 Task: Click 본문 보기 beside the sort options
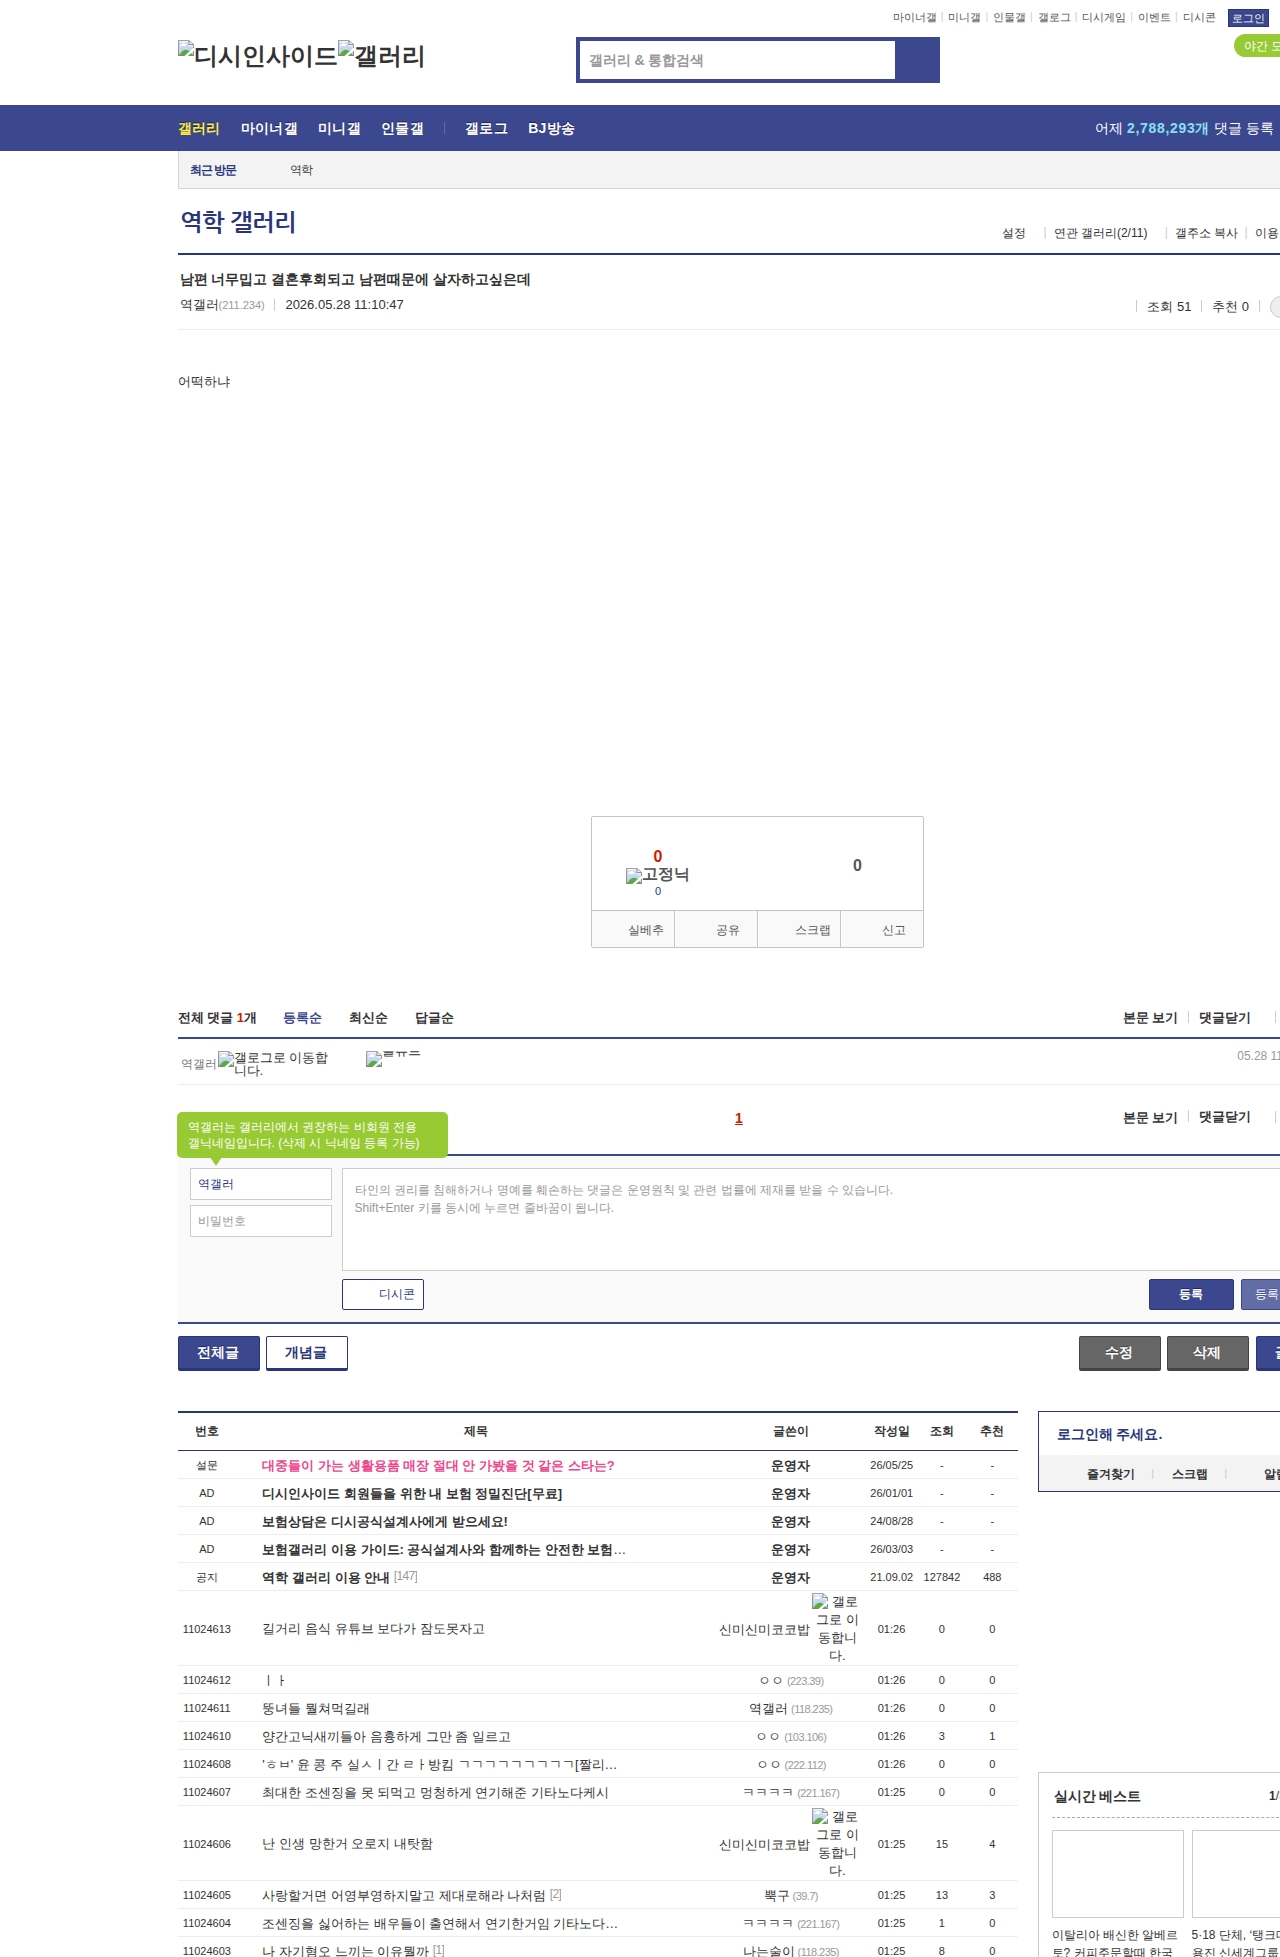point(1150,1018)
